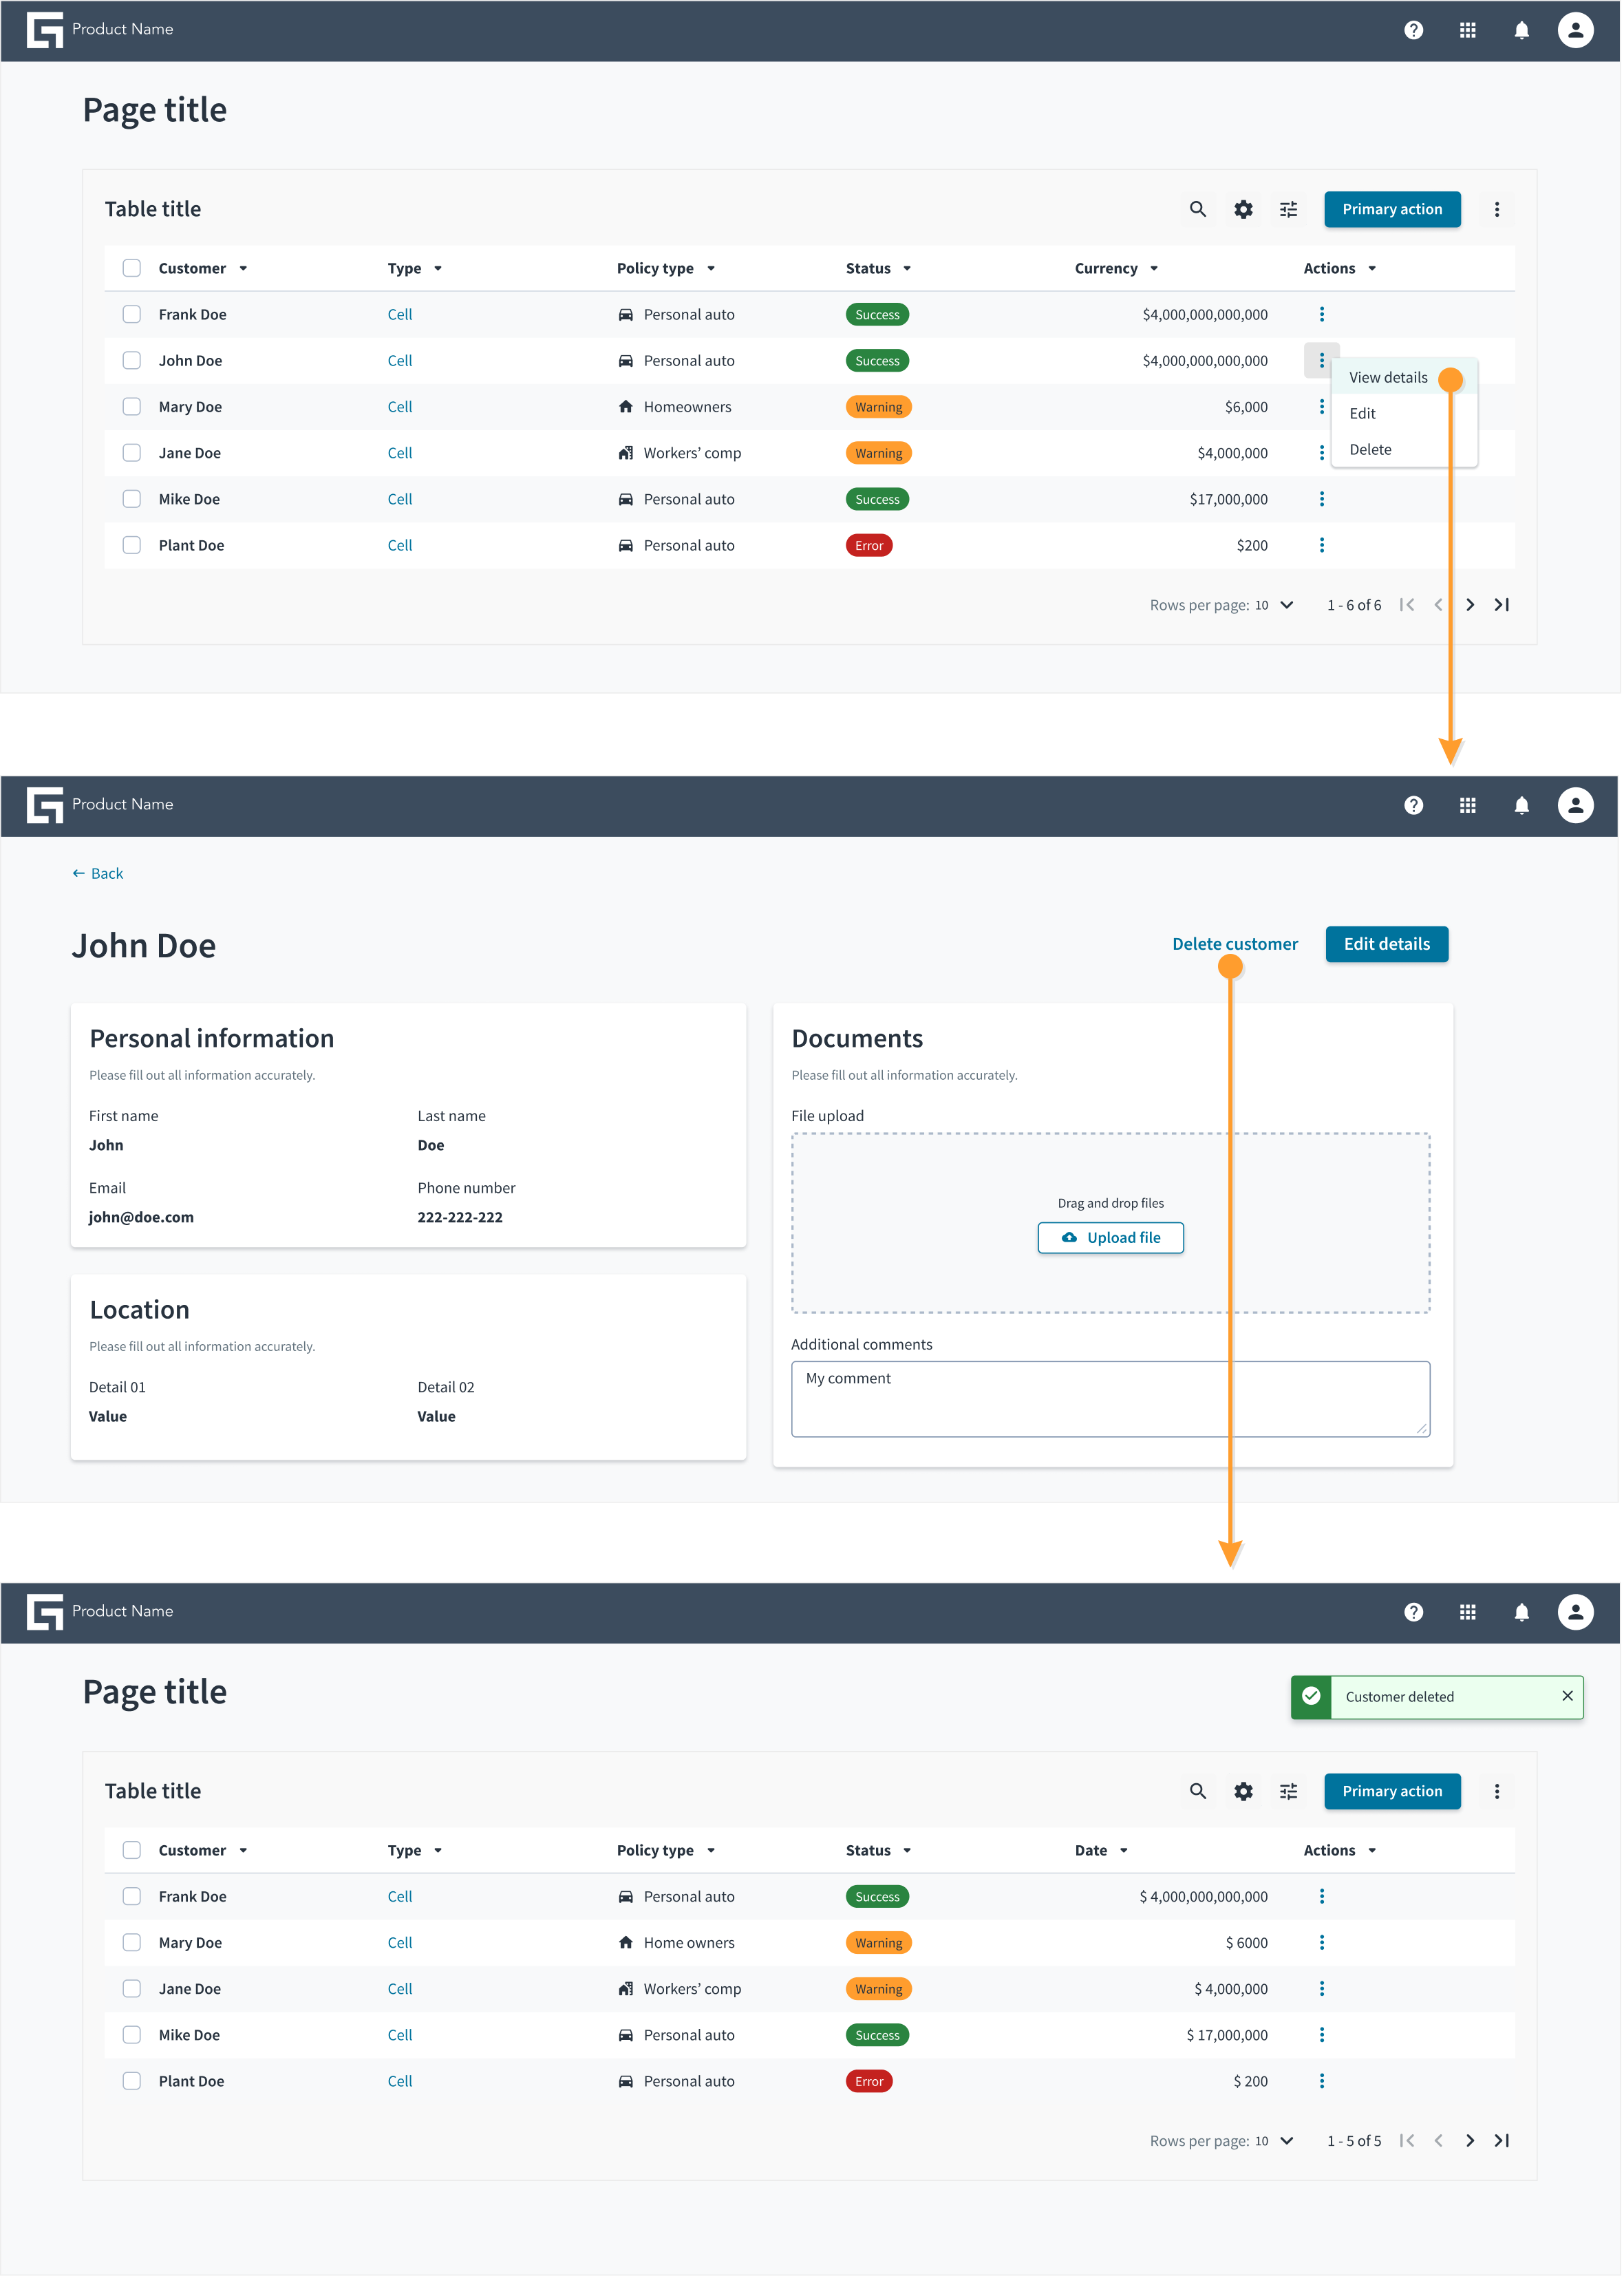
Task: Click the search icon in top table toolbar
Action: (x=1198, y=210)
